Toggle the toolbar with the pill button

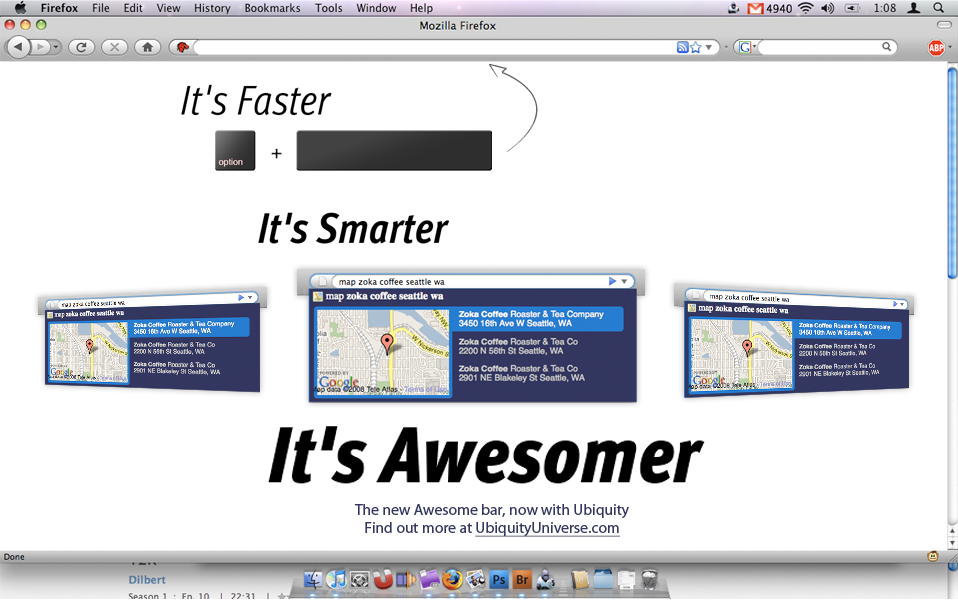pyautogui.click(x=944, y=24)
